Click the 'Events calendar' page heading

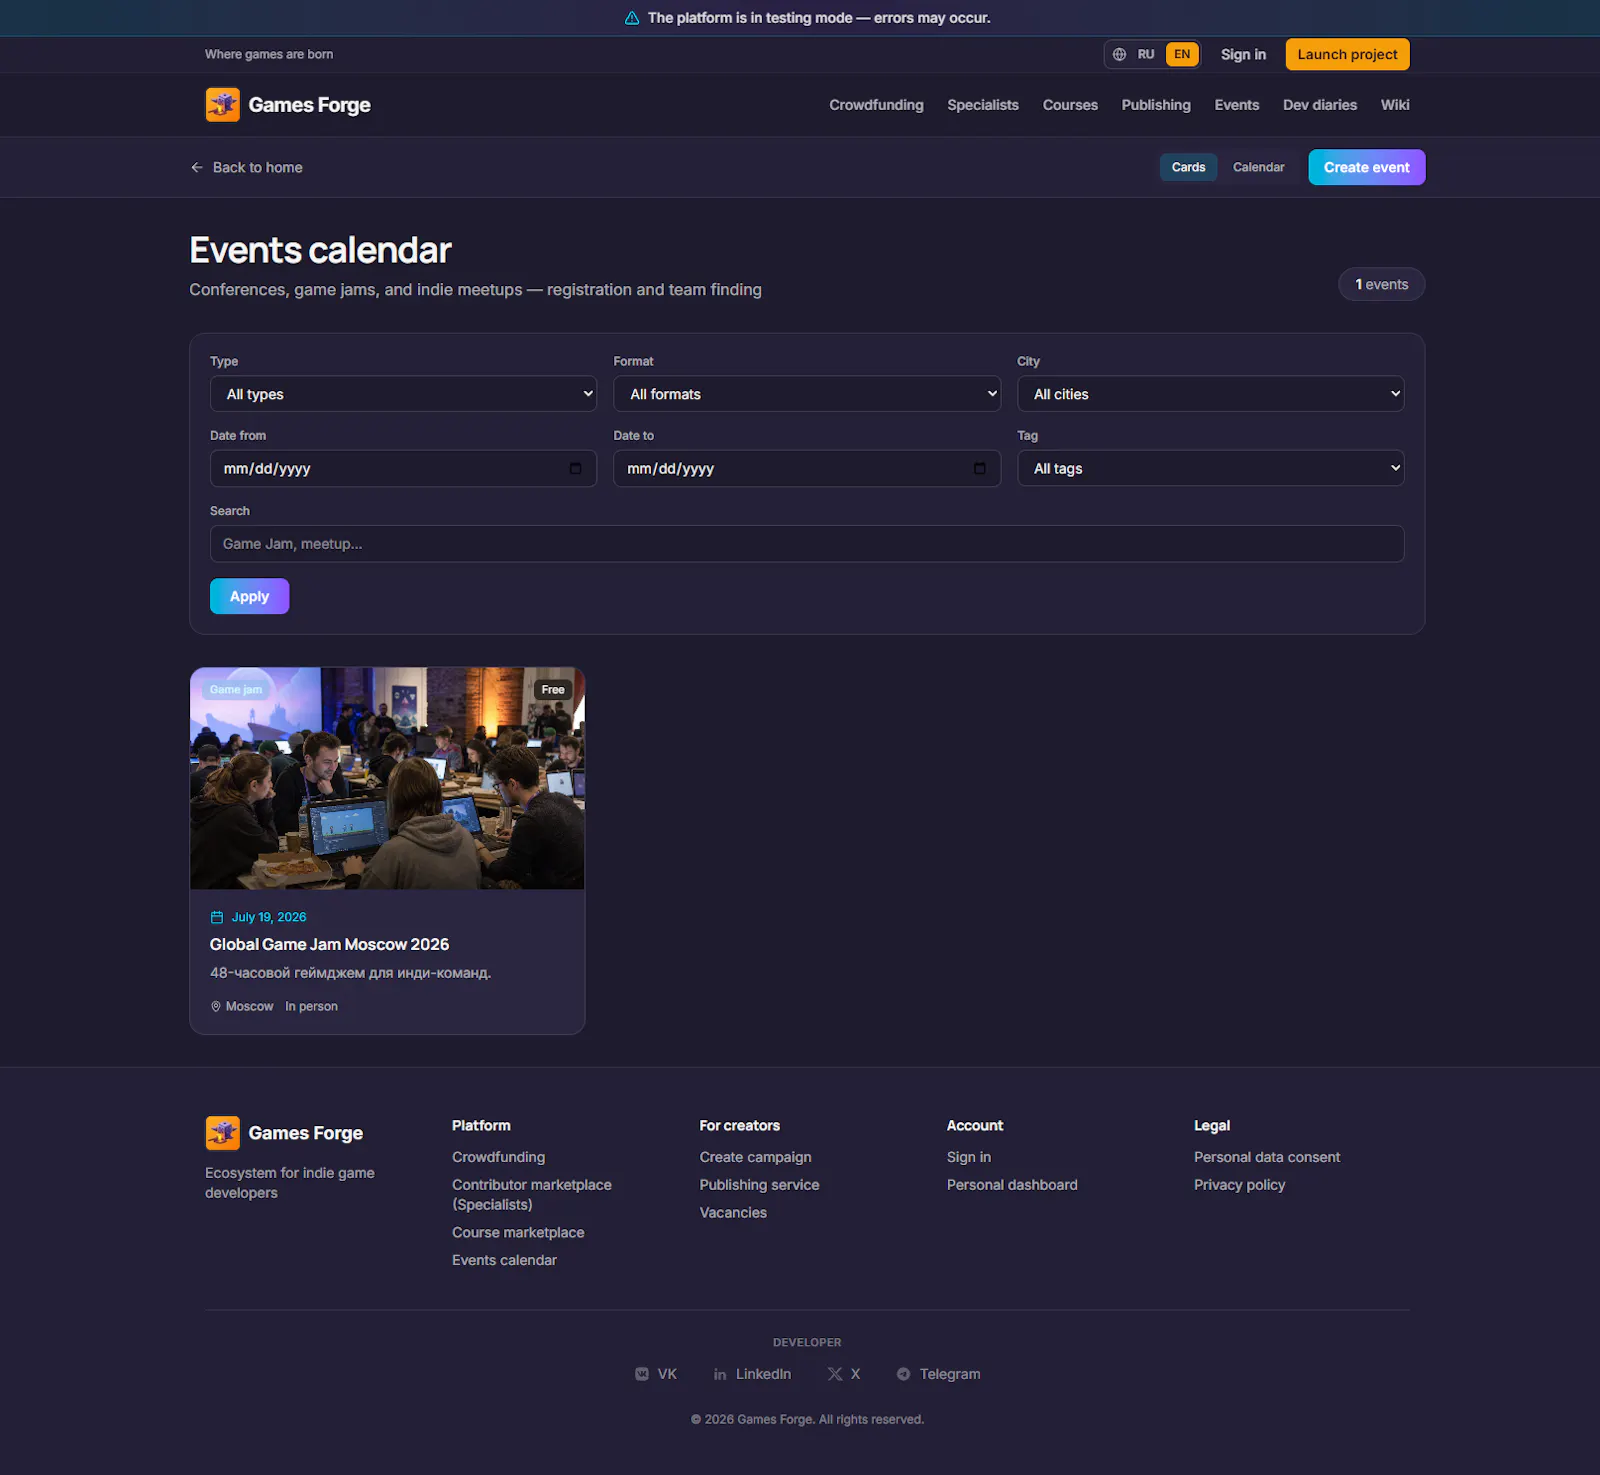click(x=320, y=250)
